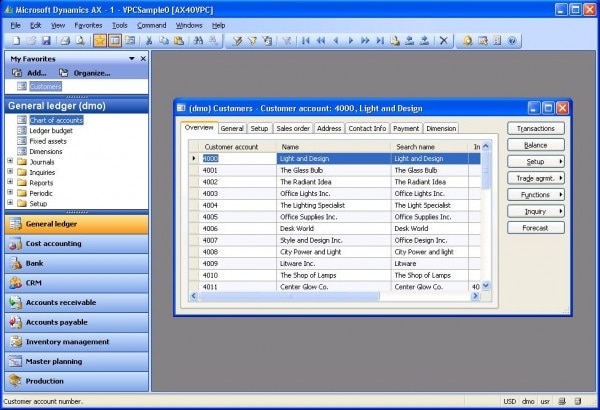The width and height of the screenshot is (600, 410).
Task: Click the Help question mark icon
Action: tap(512, 41)
